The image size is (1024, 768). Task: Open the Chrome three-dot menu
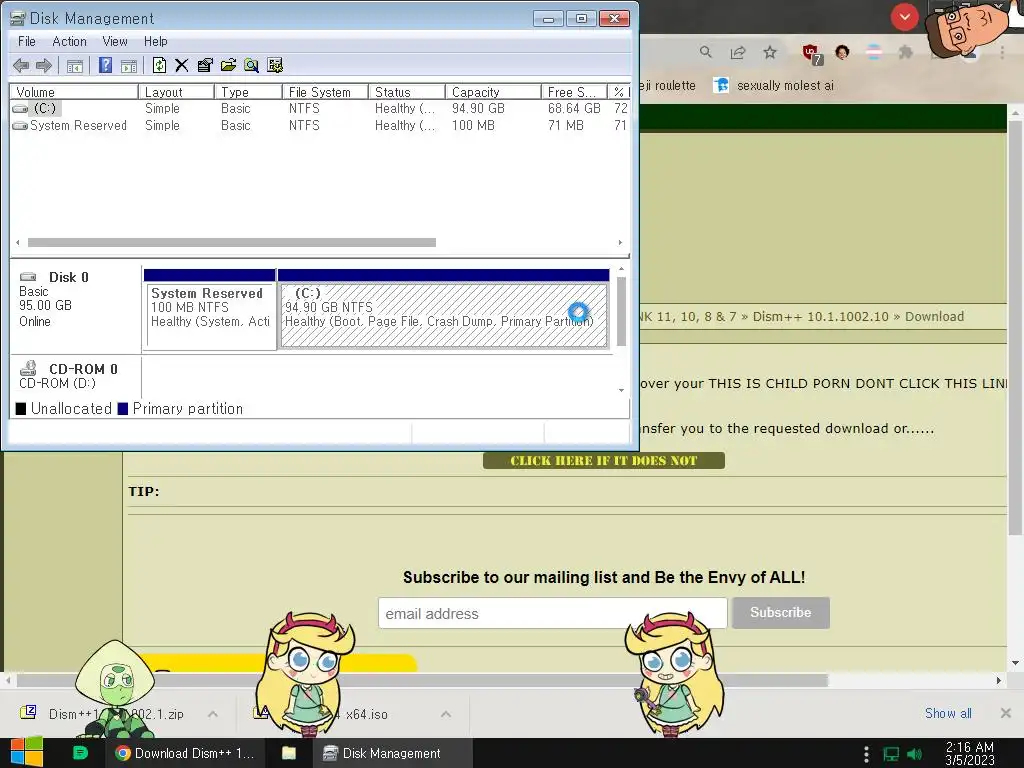(x=1002, y=52)
